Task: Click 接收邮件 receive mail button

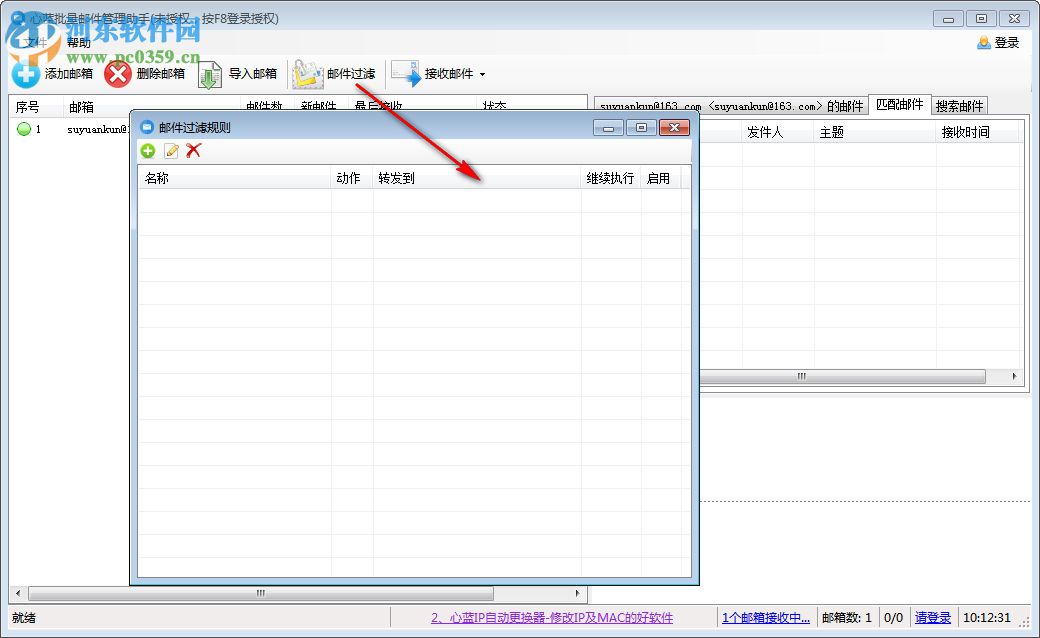Action: pos(432,74)
